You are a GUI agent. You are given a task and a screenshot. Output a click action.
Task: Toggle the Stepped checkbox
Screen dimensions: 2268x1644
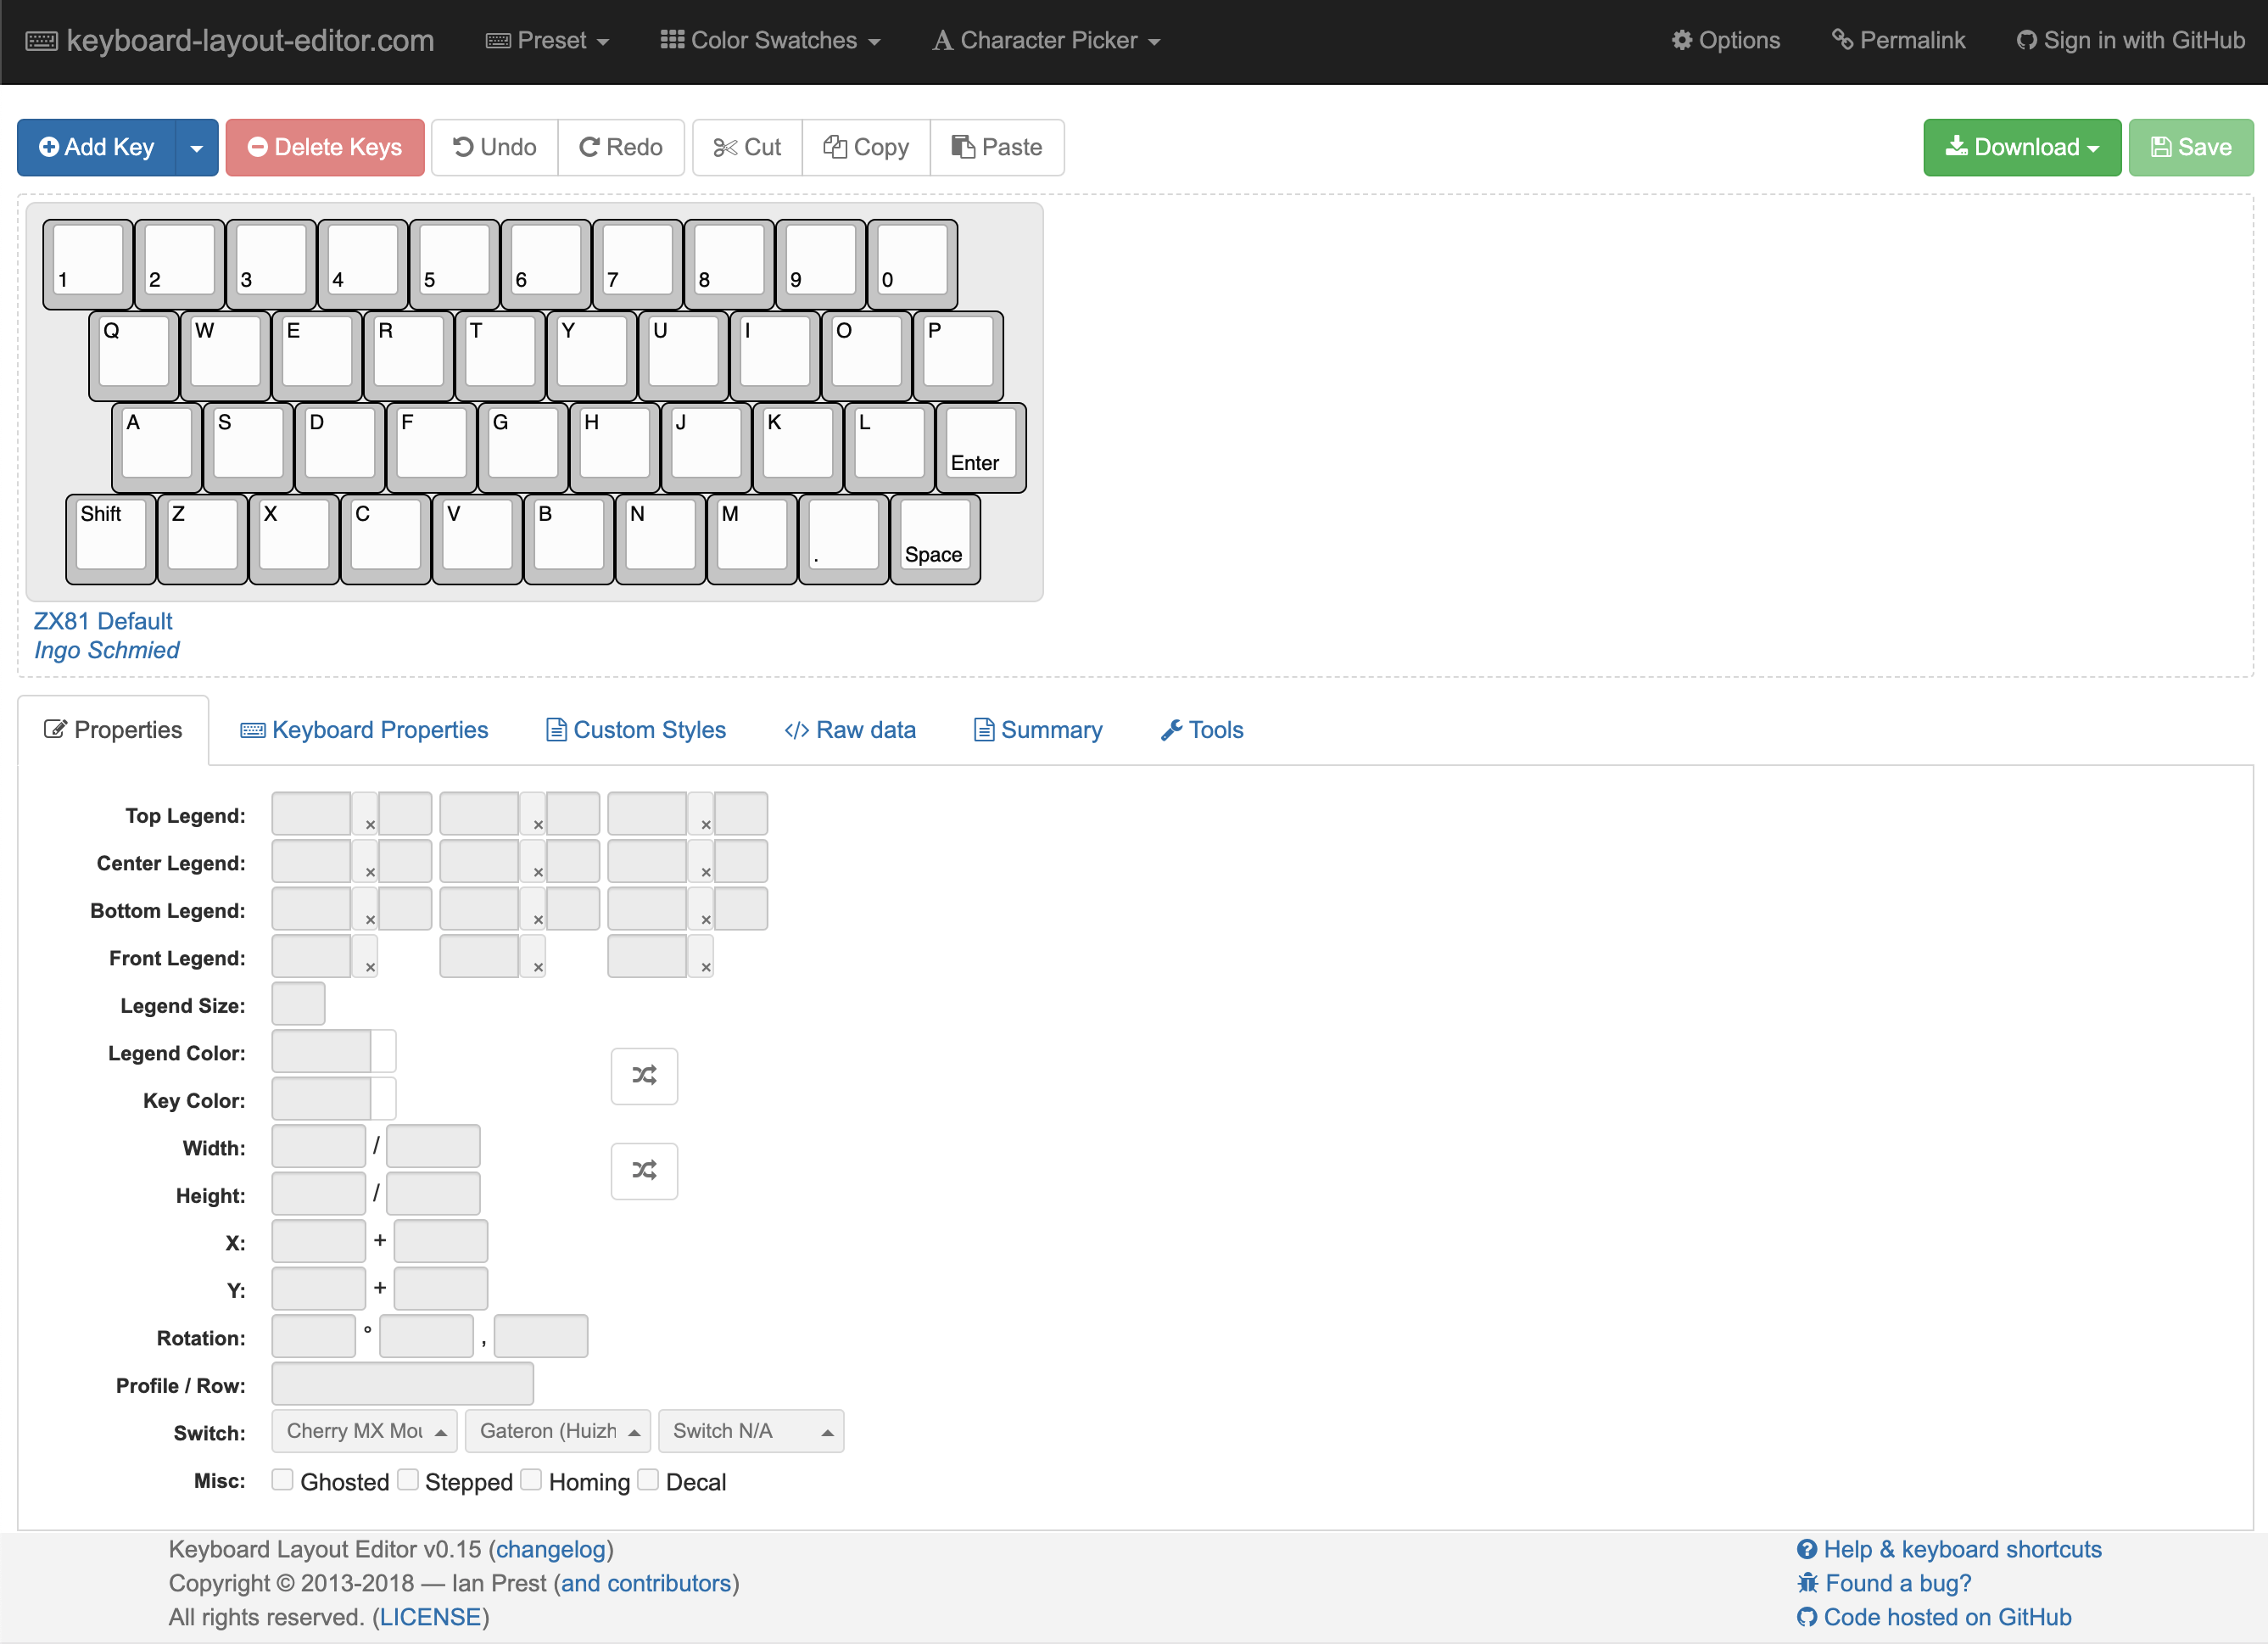tap(408, 1480)
